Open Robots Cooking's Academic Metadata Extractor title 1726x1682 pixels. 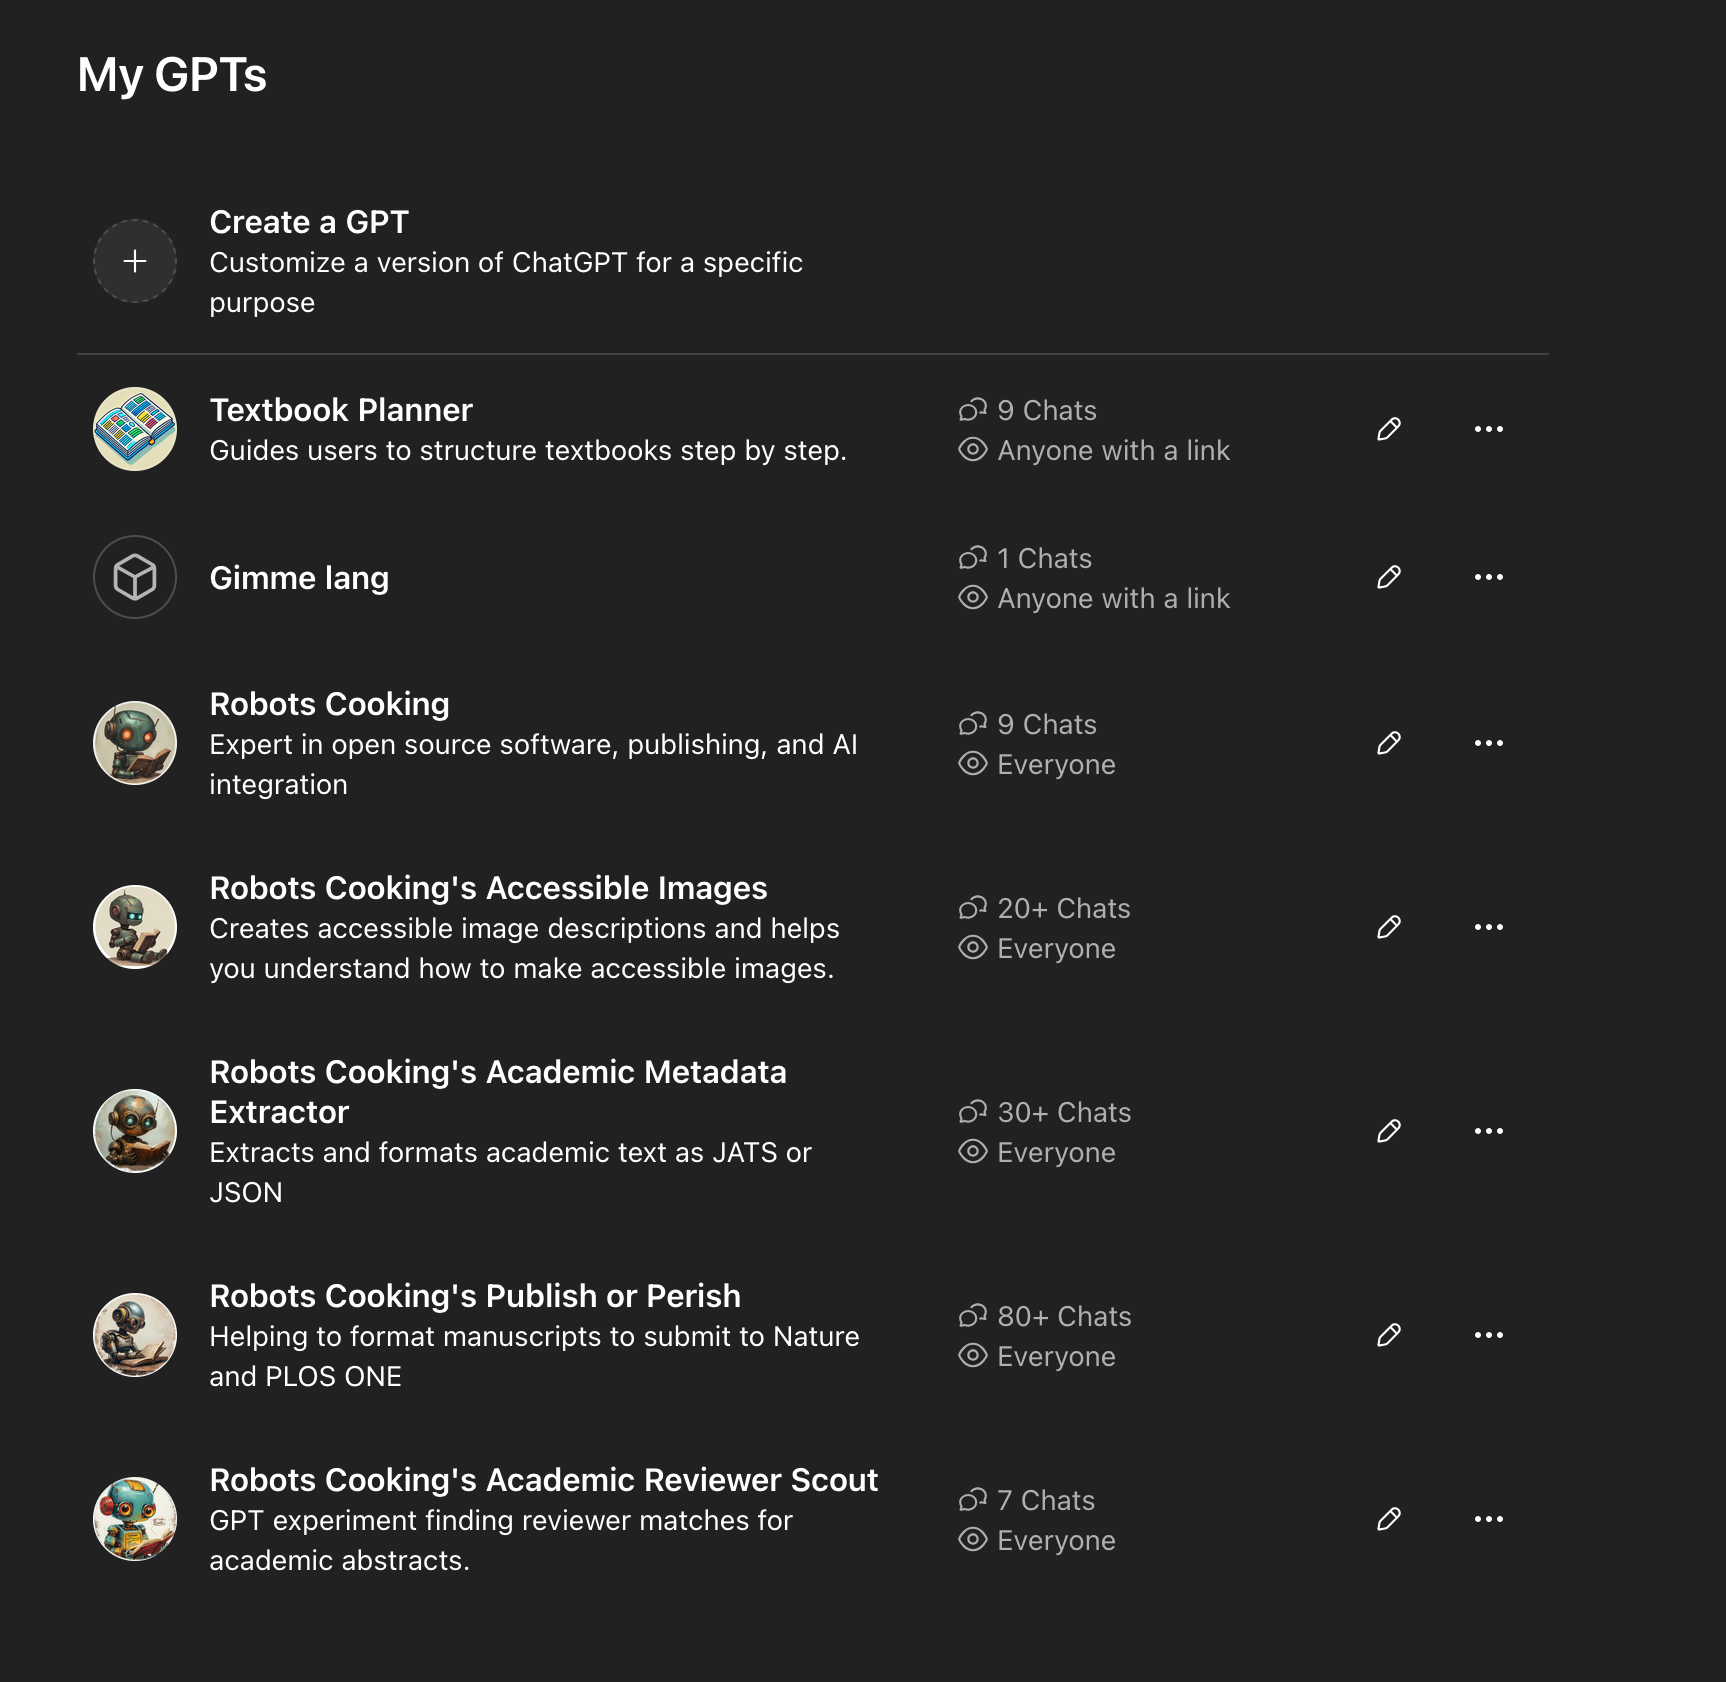coord(498,1092)
